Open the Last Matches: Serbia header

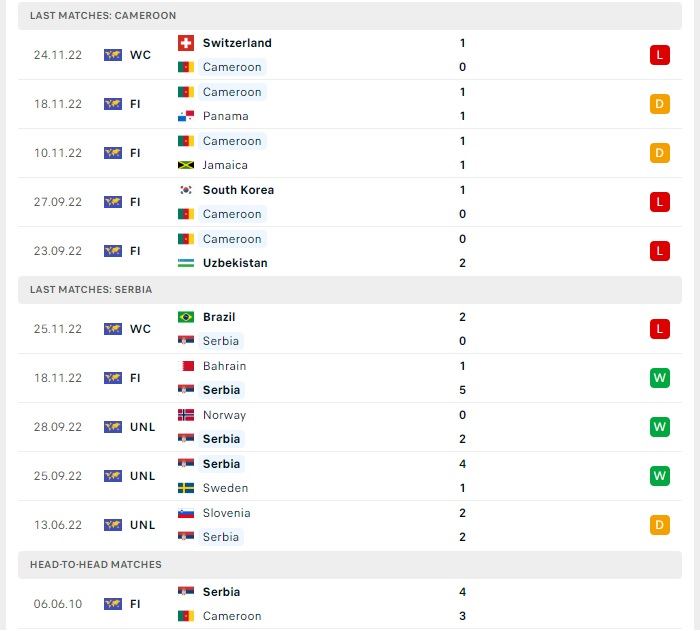350,290
